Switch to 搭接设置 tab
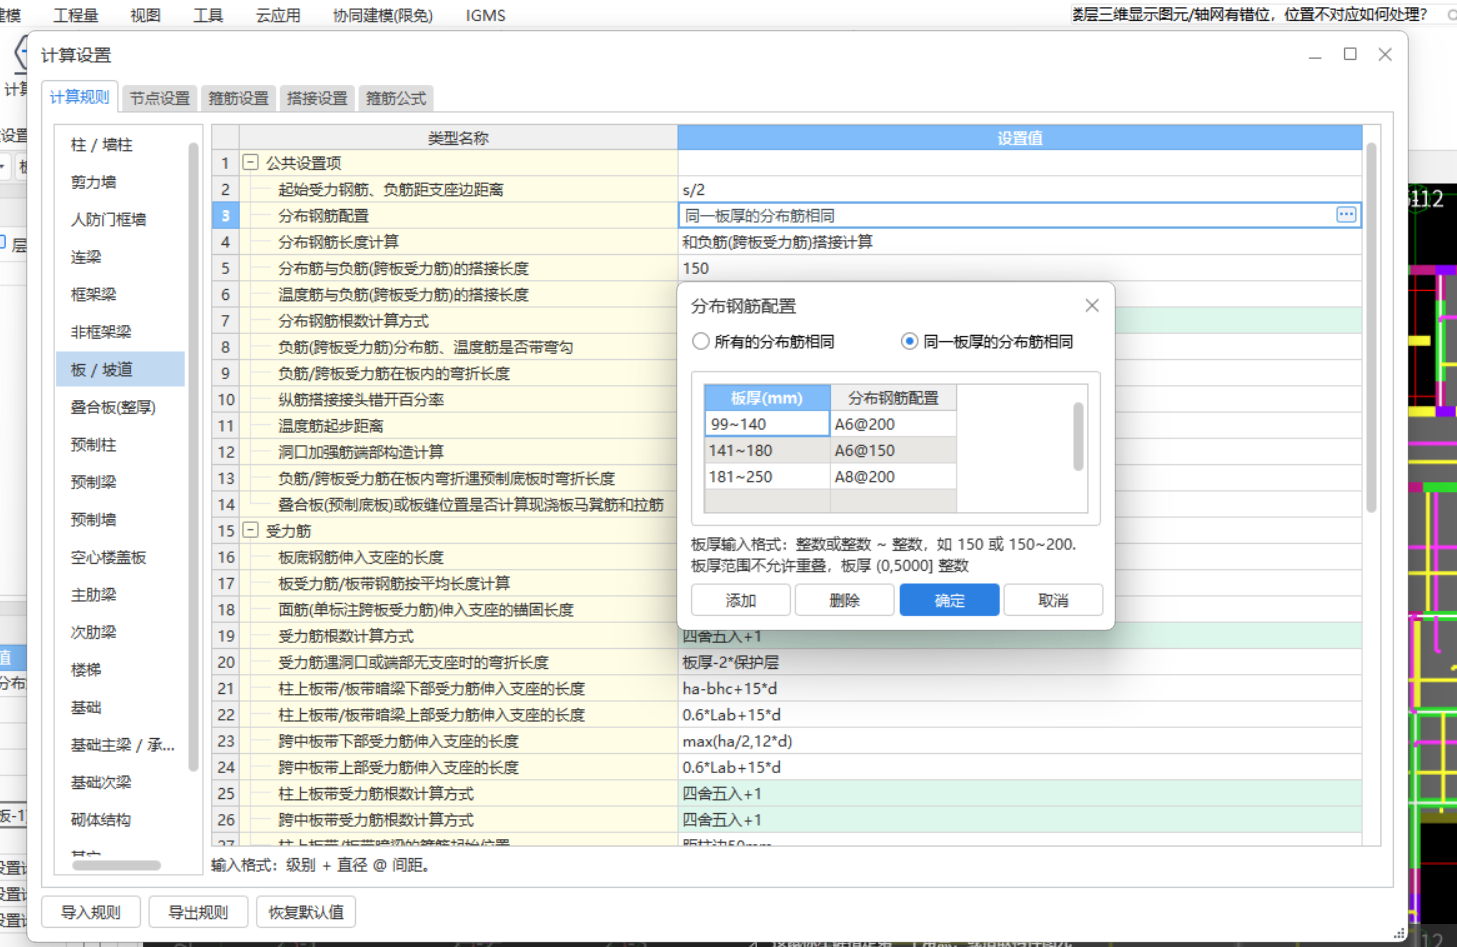The height and width of the screenshot is (947, 1457). point(317,98)
